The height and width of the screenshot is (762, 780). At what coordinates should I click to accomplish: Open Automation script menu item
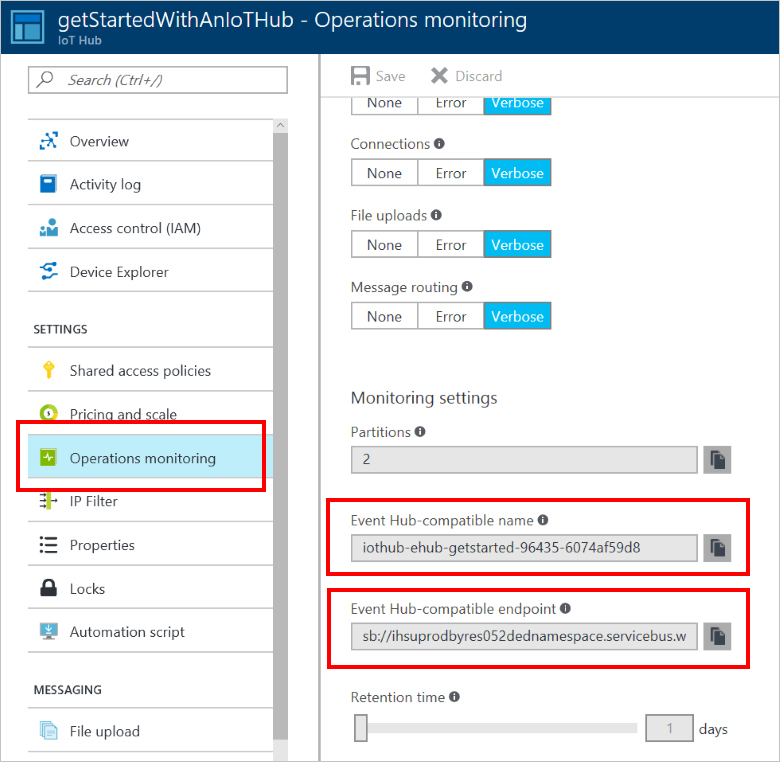coord(150,631)
